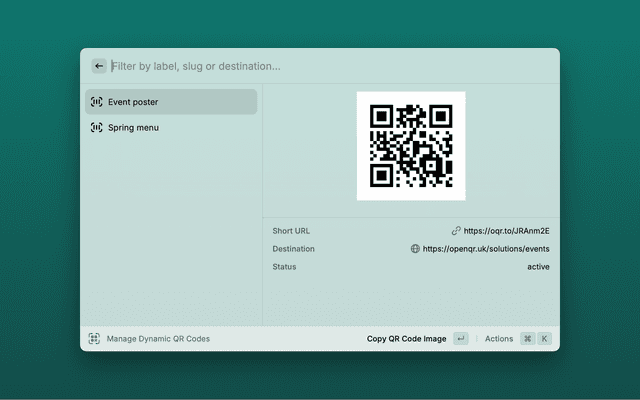Click the Status label
This screenshot has height=400, width=640.
tap(284, 267)
